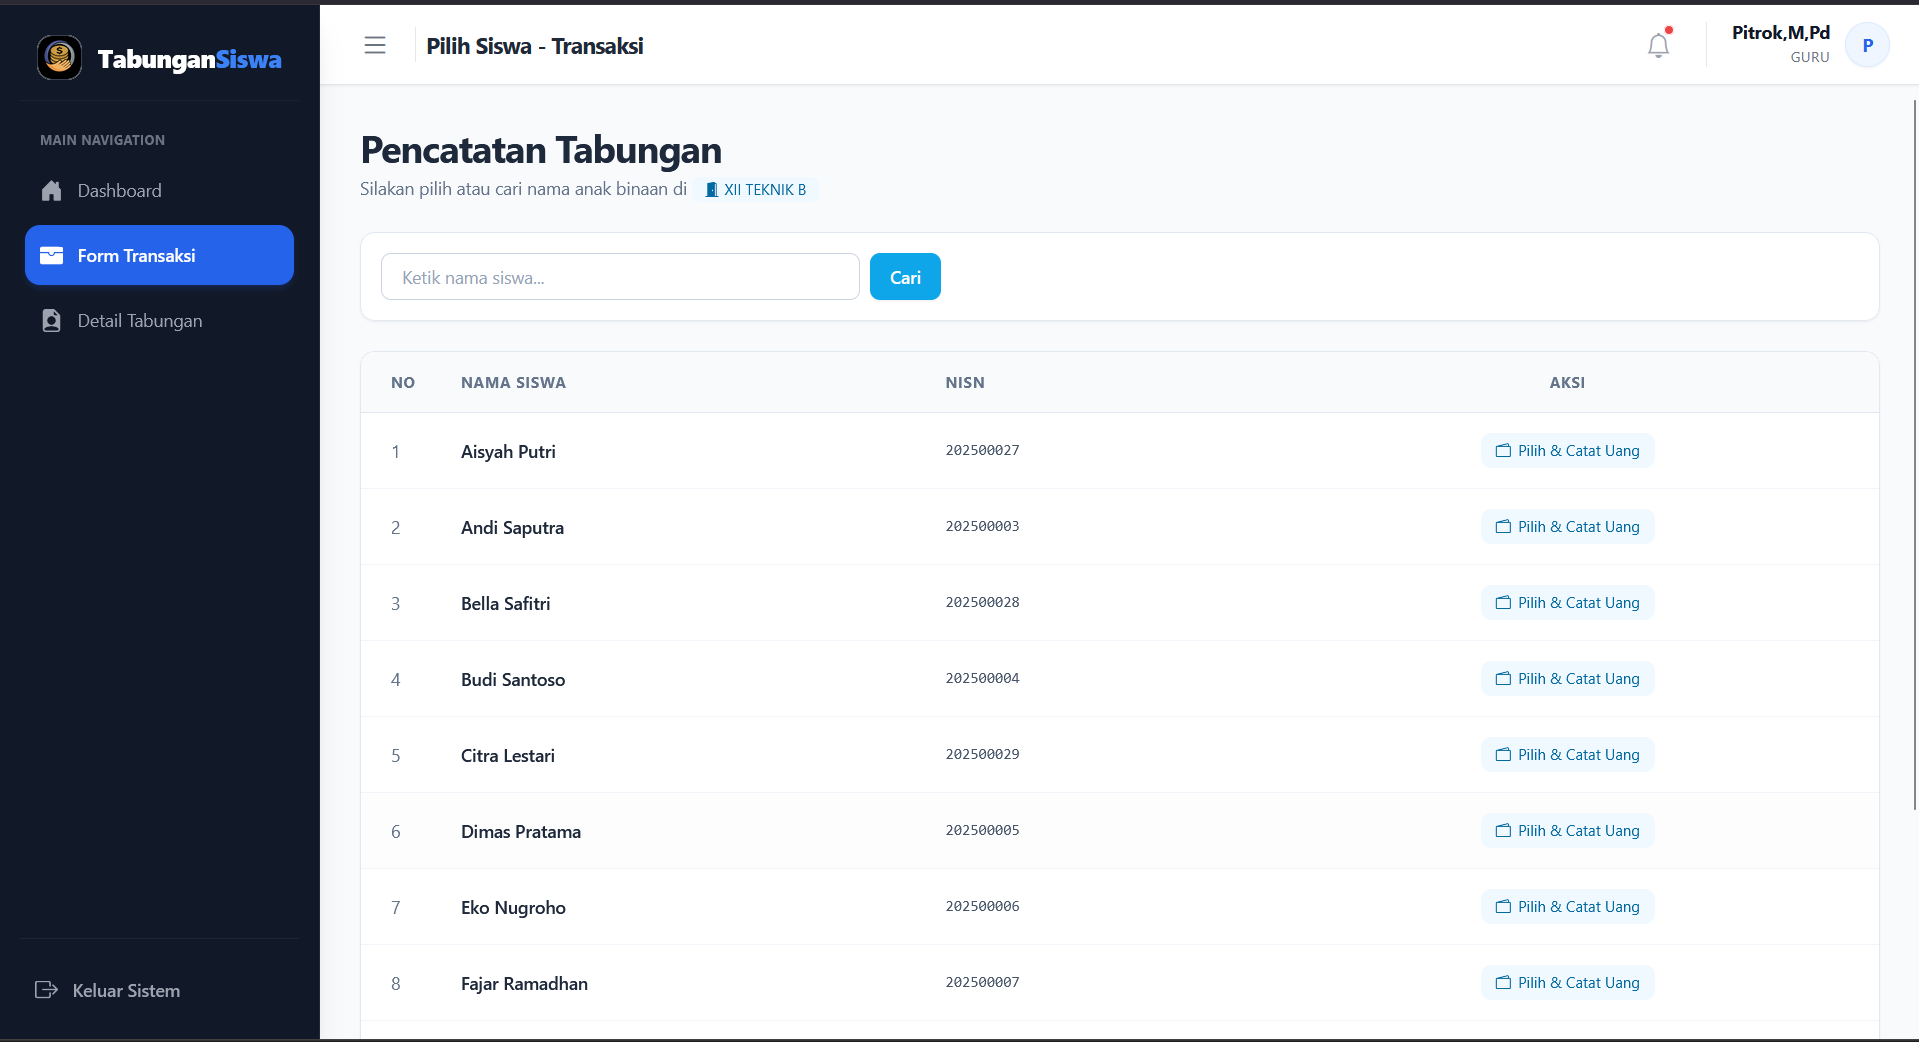Viewport: 1919px width, 1042px height.
Task: Pilih & Catat Uang for Eko Nugroho
Action: [x=1567, y=907]
